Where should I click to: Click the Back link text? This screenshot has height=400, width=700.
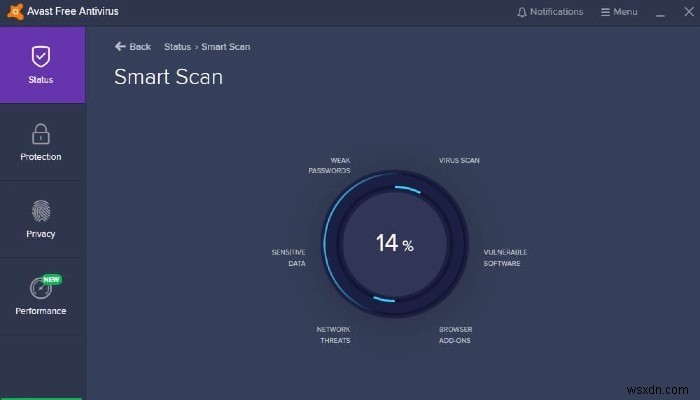tap(140, 46)
